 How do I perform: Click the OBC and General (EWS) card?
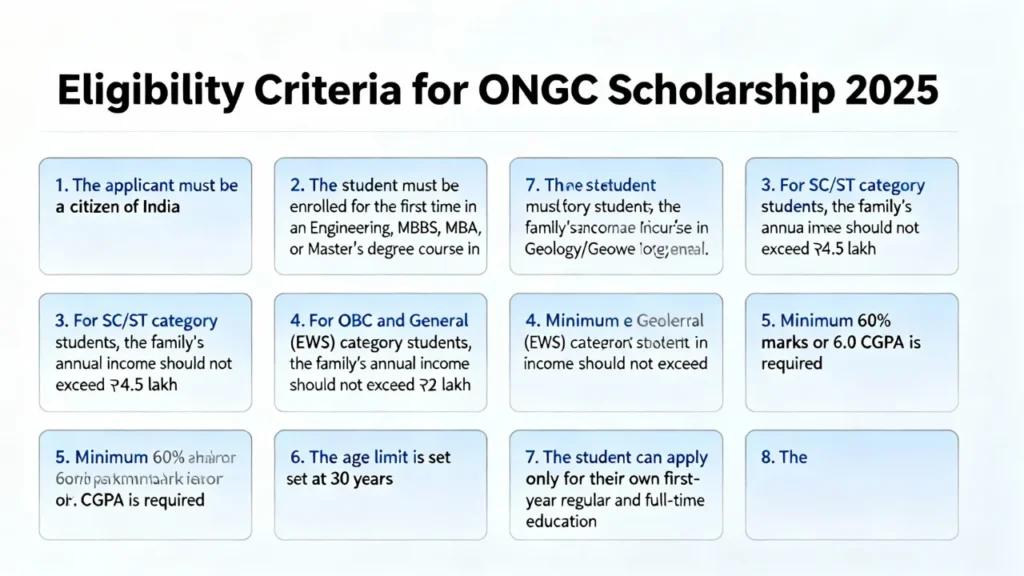pyautogui.click(x=379, y=351)
